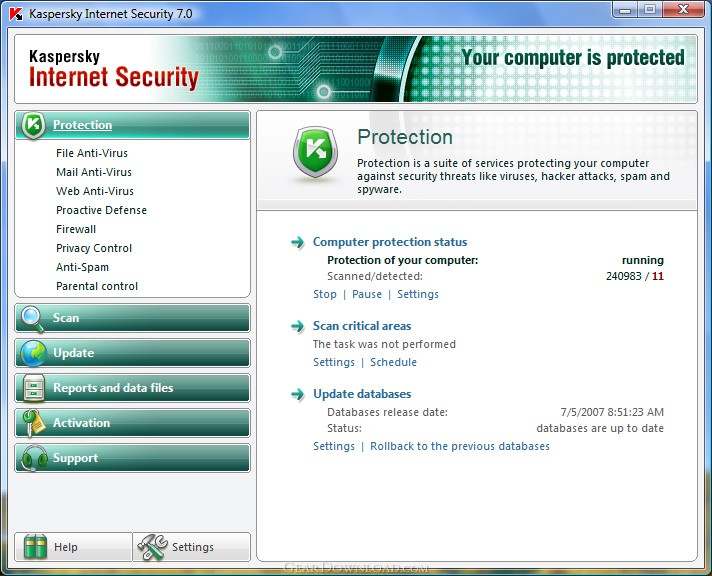Open Scan critical areas heading link

362,326
